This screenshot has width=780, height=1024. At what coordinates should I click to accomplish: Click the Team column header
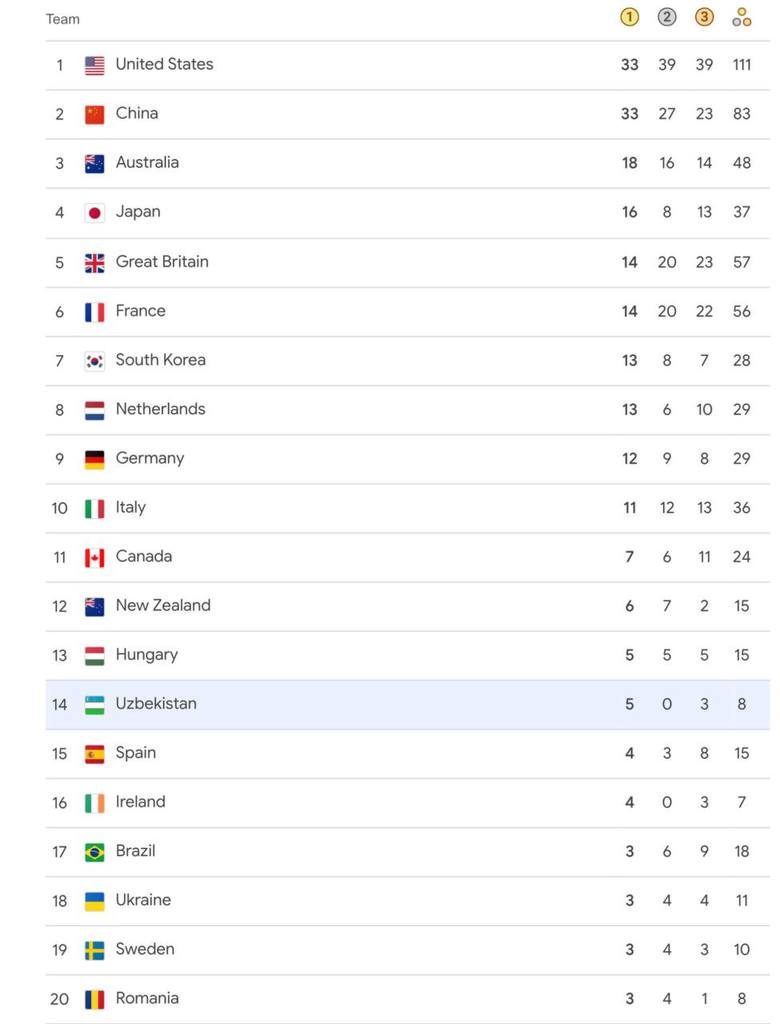63,19
